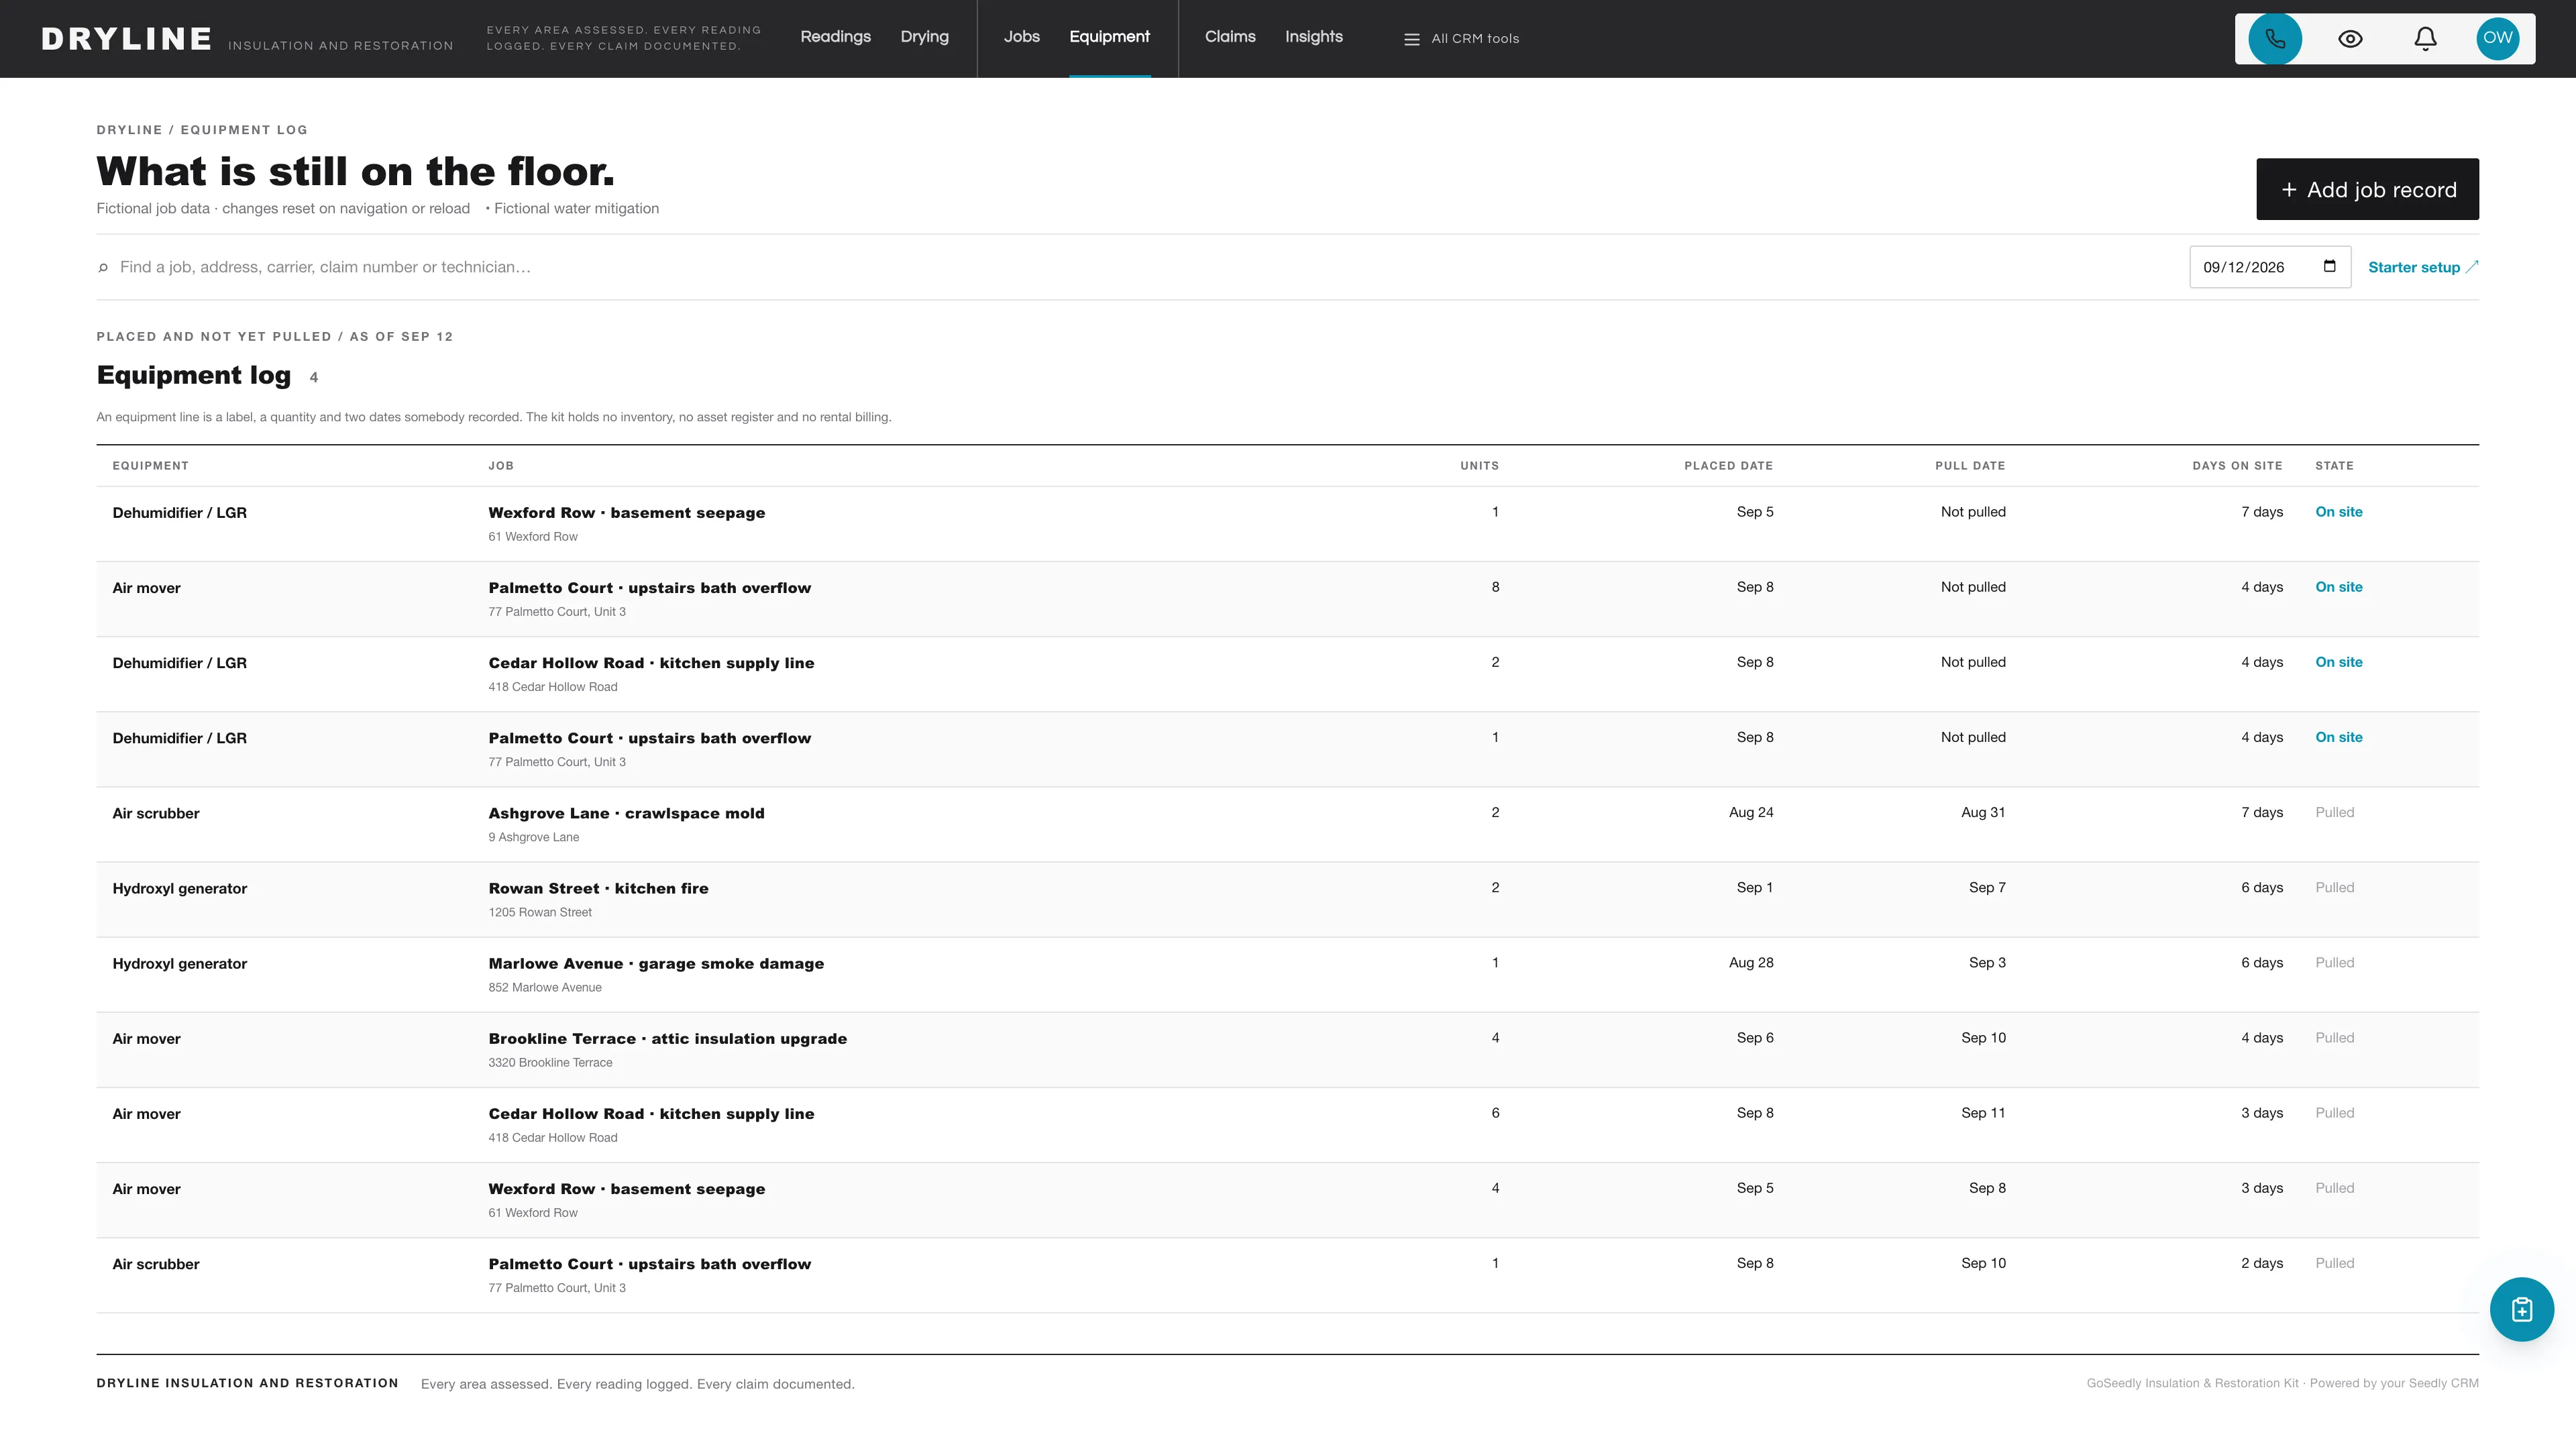
Task: Select the Equipment tab
Action: [x=1109, y=37]
